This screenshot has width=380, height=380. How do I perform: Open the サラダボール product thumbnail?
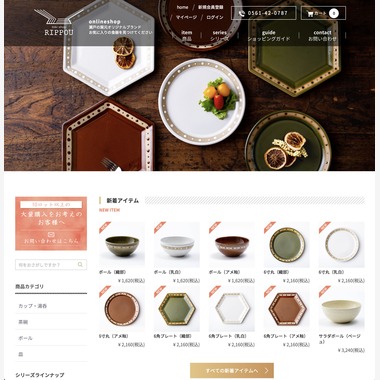coord(341,309)
